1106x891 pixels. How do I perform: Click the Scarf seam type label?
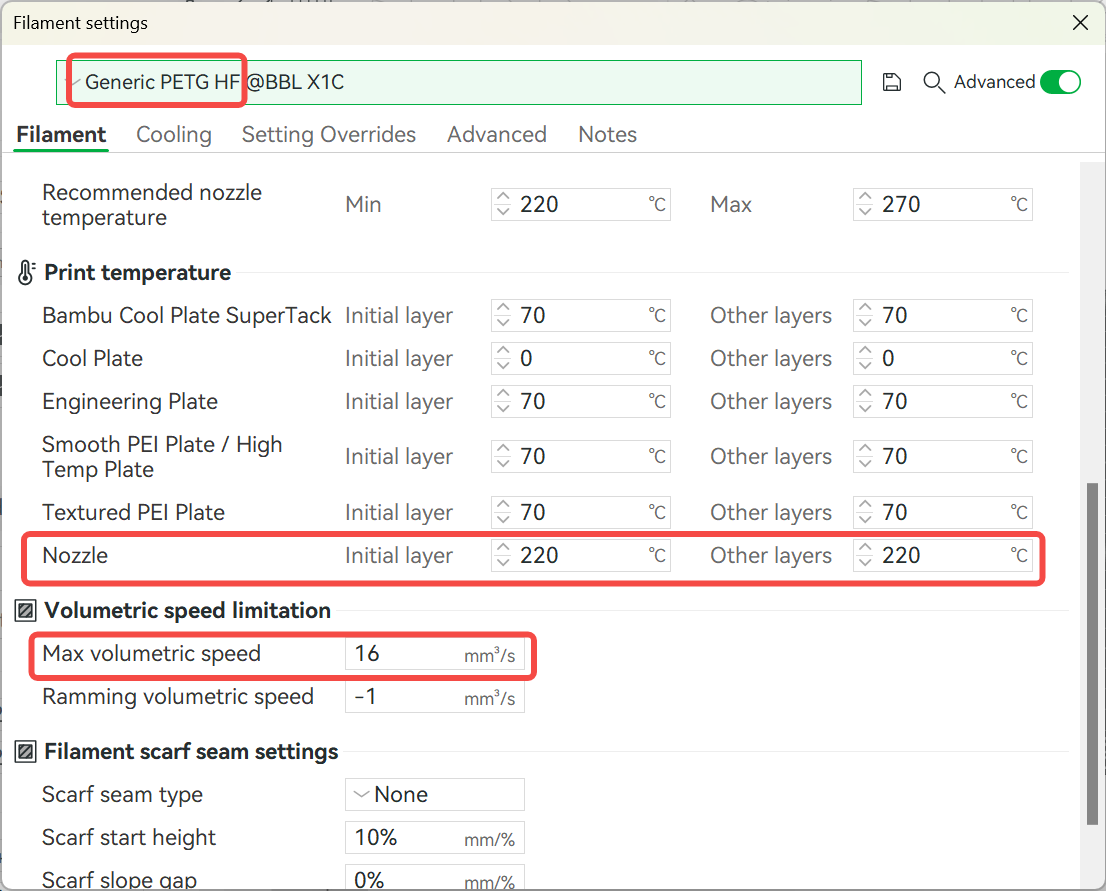pyautogui.click(x=122, y=794)
